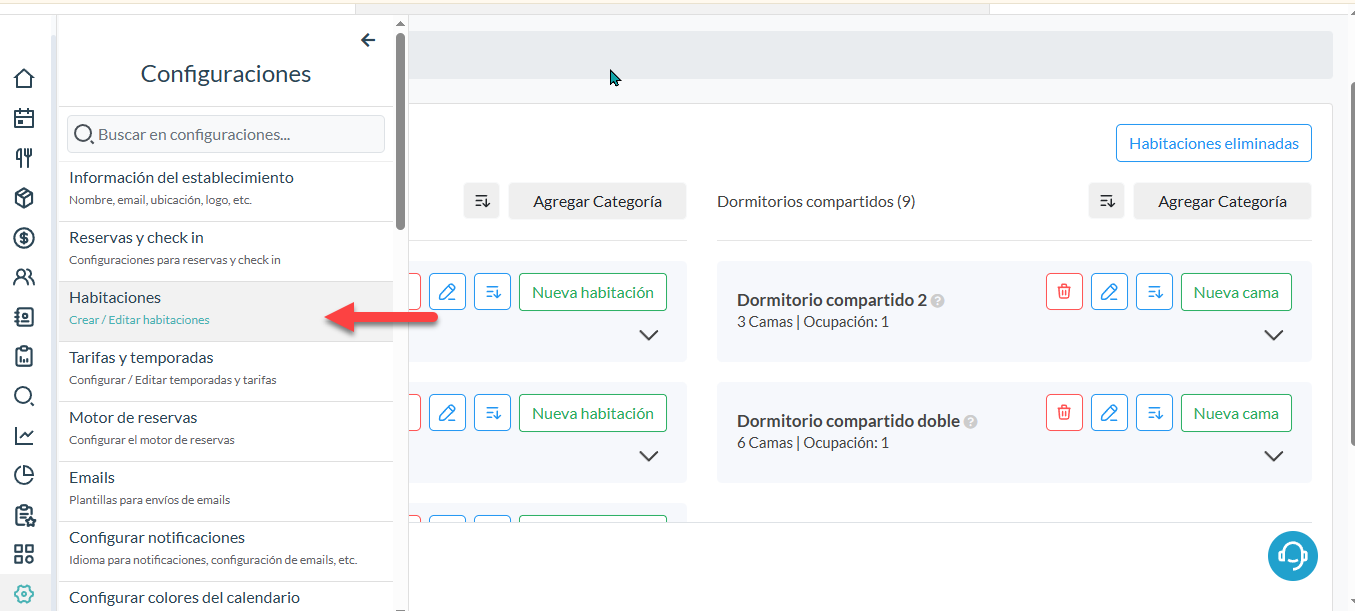This screenshot has height=611, width=1355.
Task: Open the home icon in sidebar
Action: click(24, 78)
